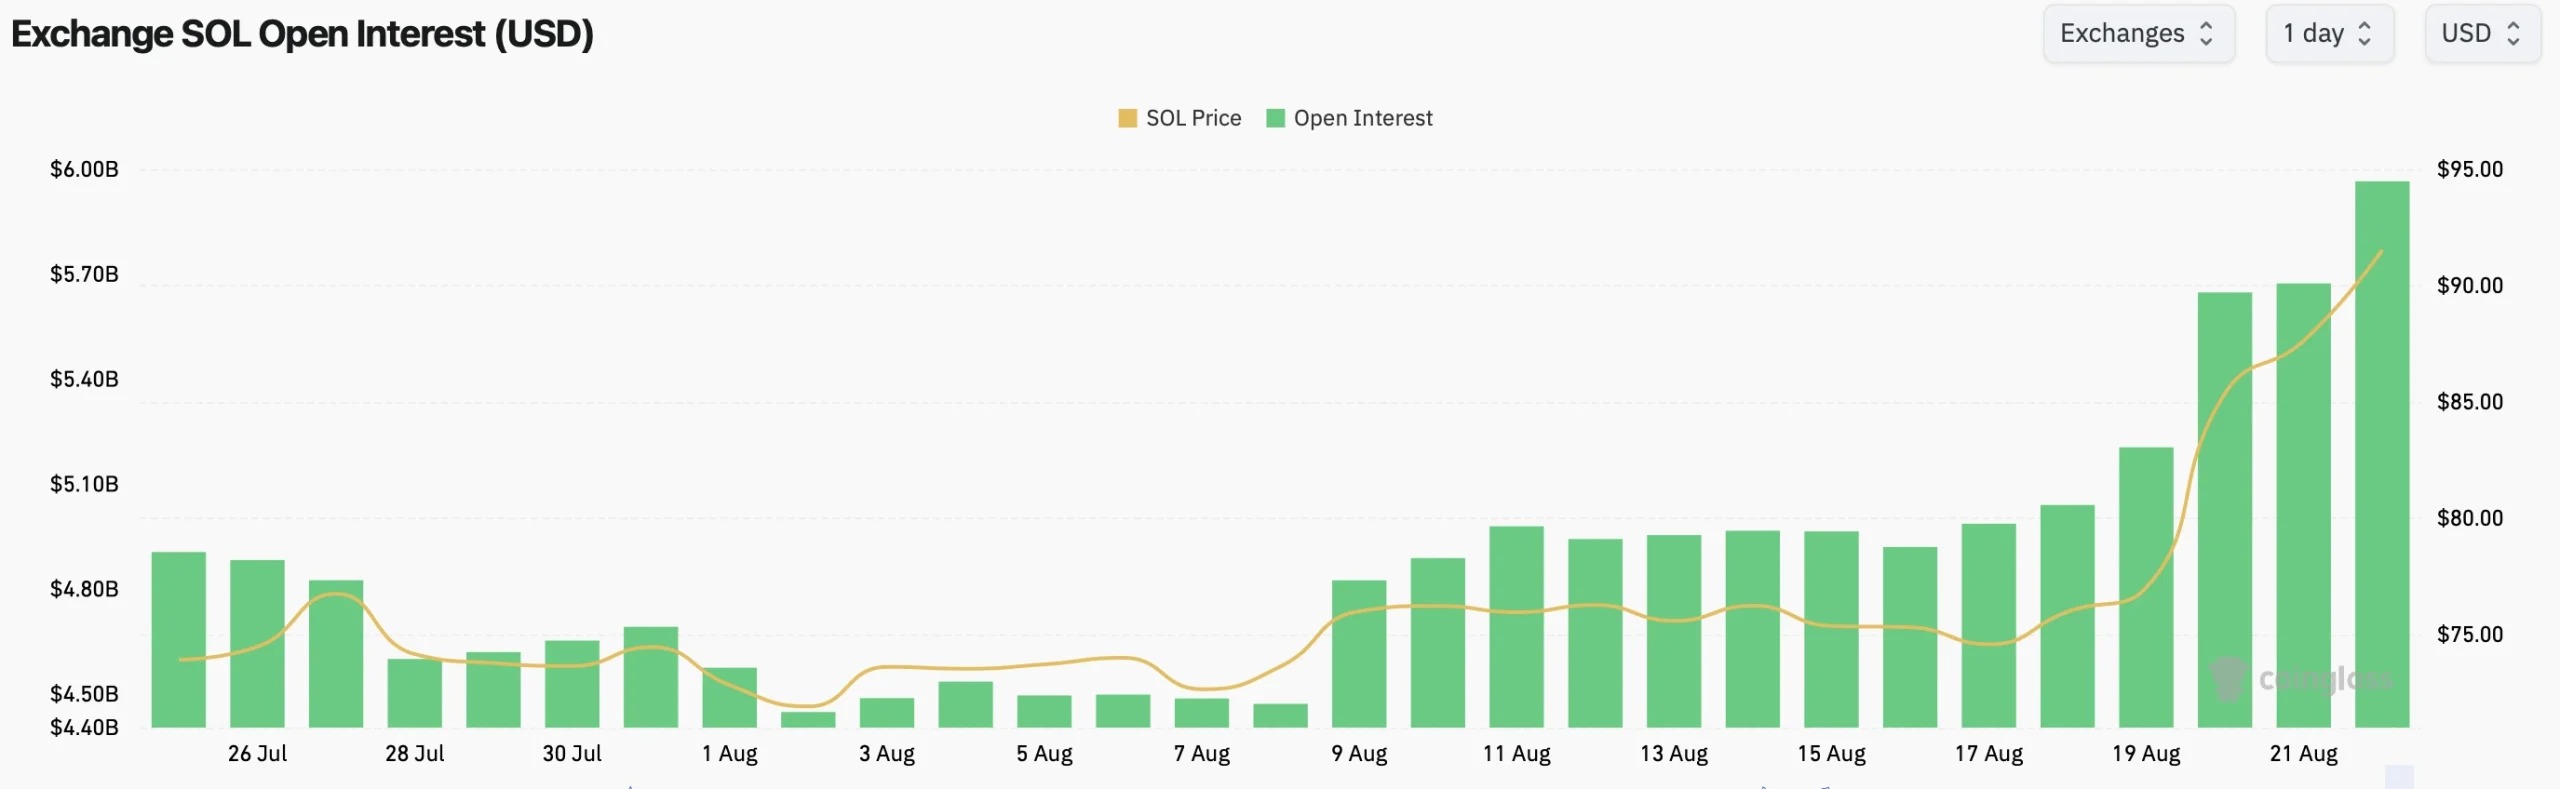Click the 9 Aug open interest bar

1359,653
